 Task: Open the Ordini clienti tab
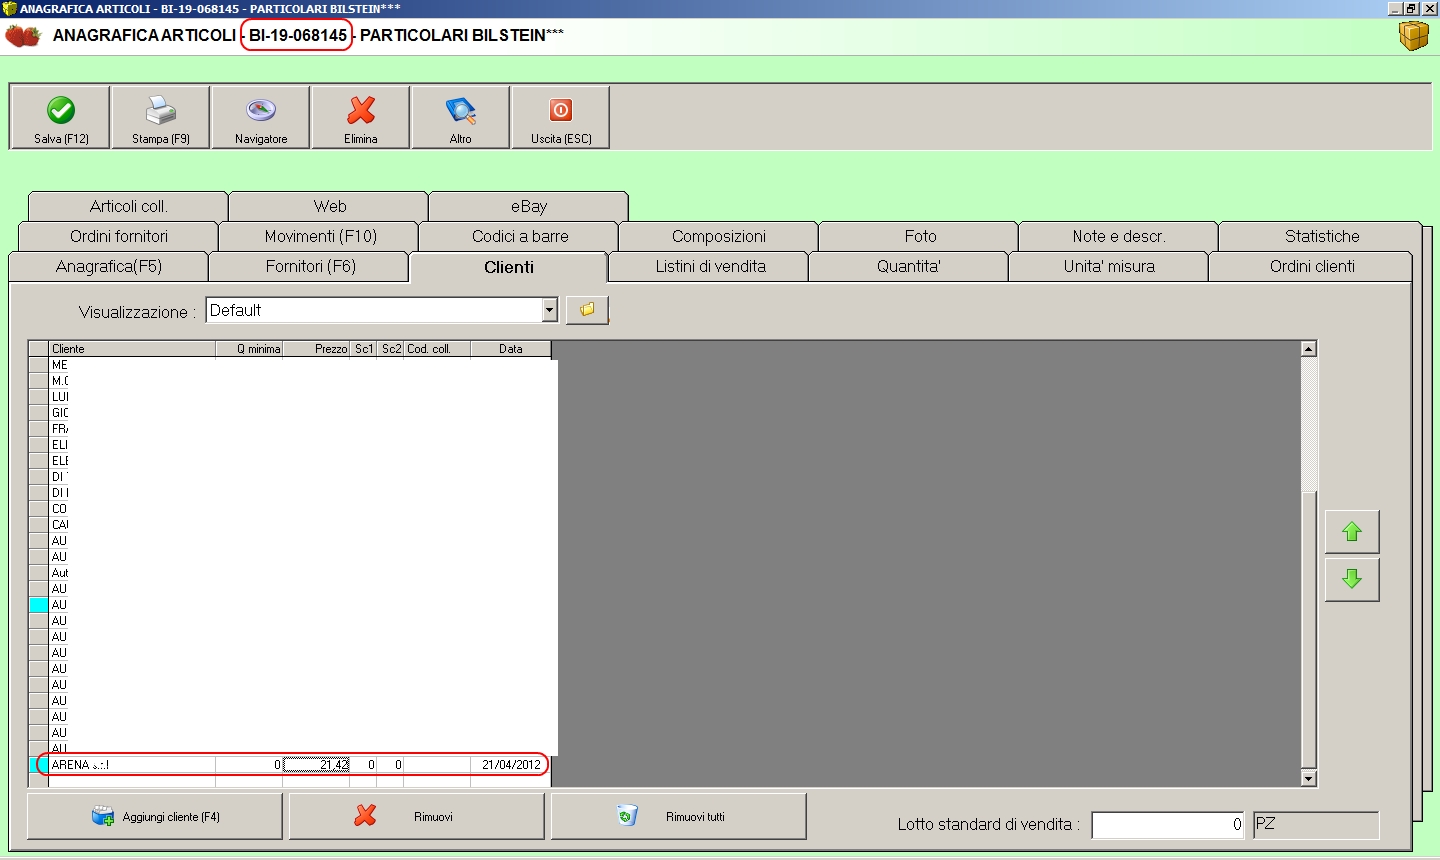pyautogui.click(x=1312, y=266)
